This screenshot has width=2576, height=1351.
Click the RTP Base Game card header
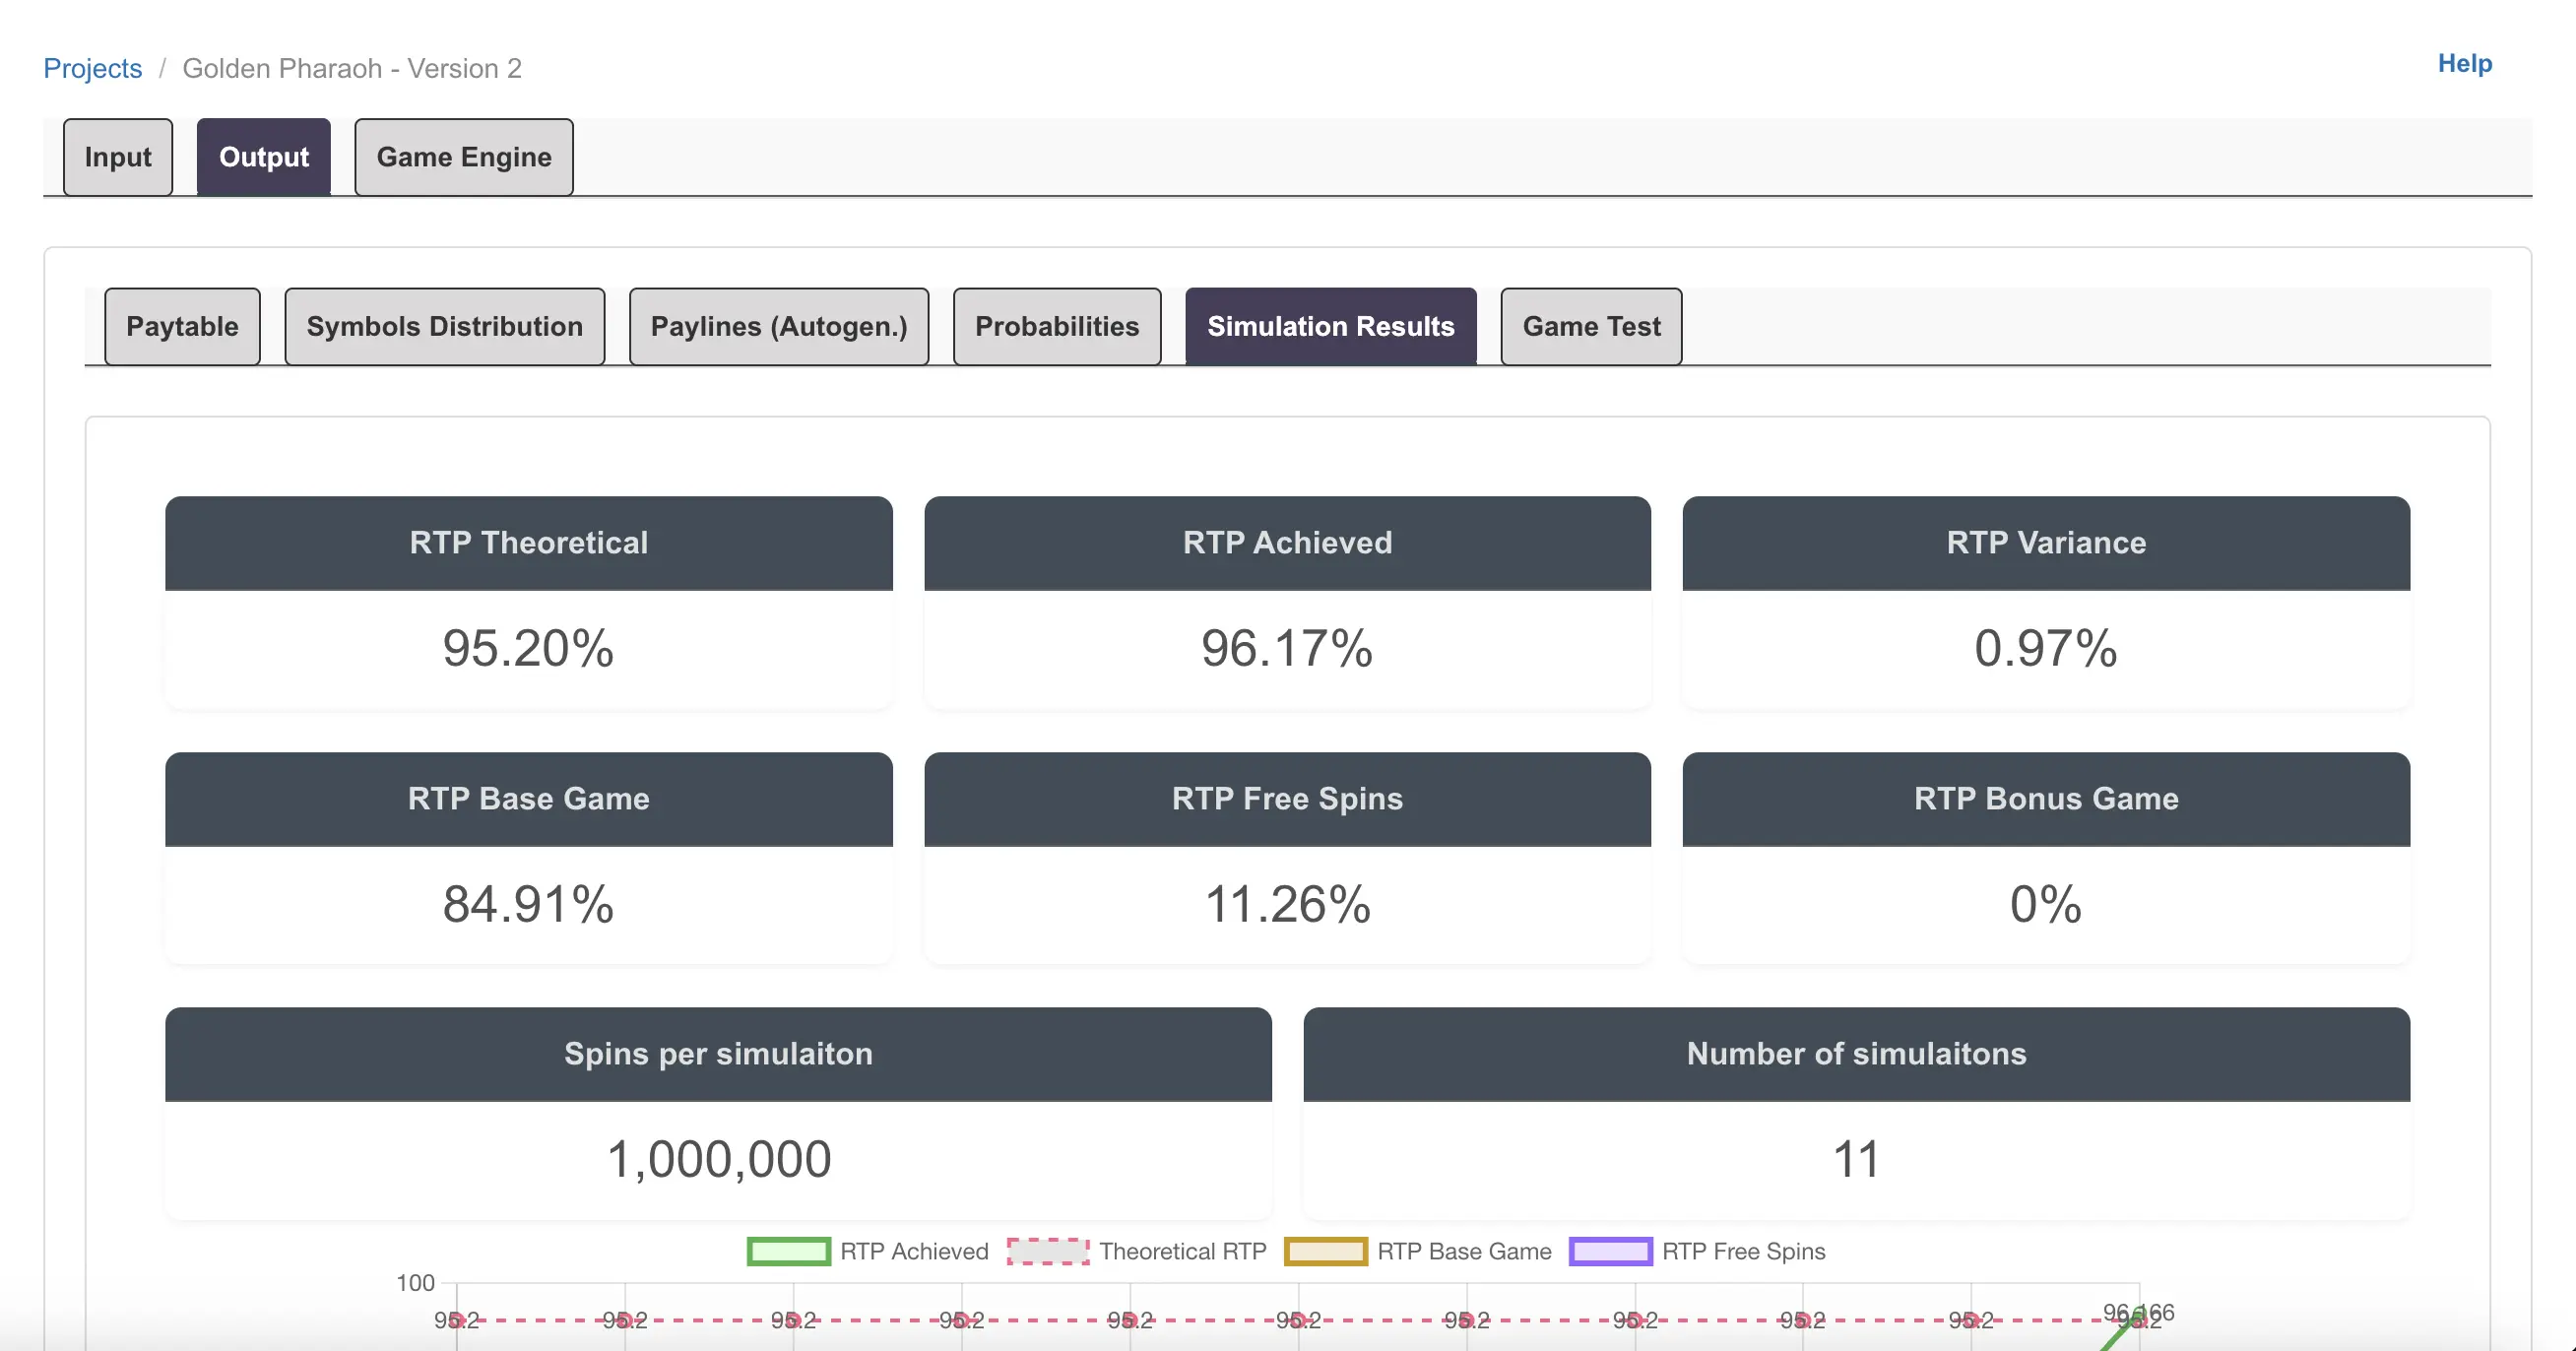(528, 799)
